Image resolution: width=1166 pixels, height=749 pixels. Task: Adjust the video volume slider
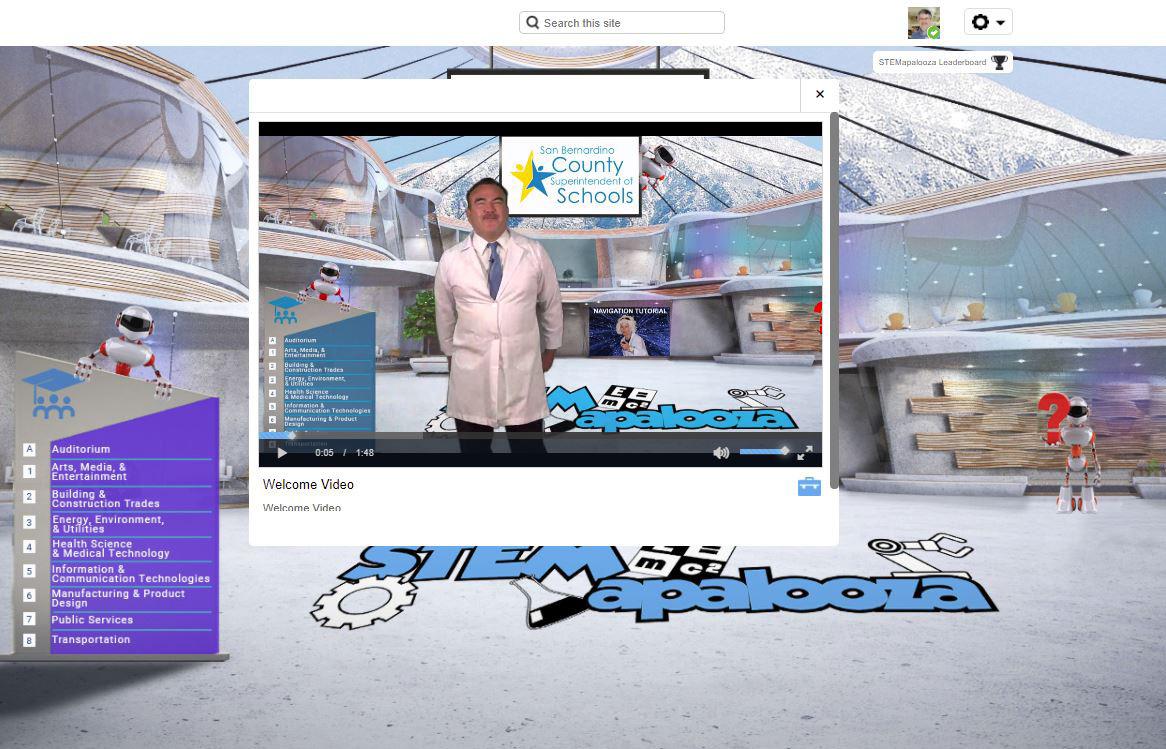click(x=764, y=451)
